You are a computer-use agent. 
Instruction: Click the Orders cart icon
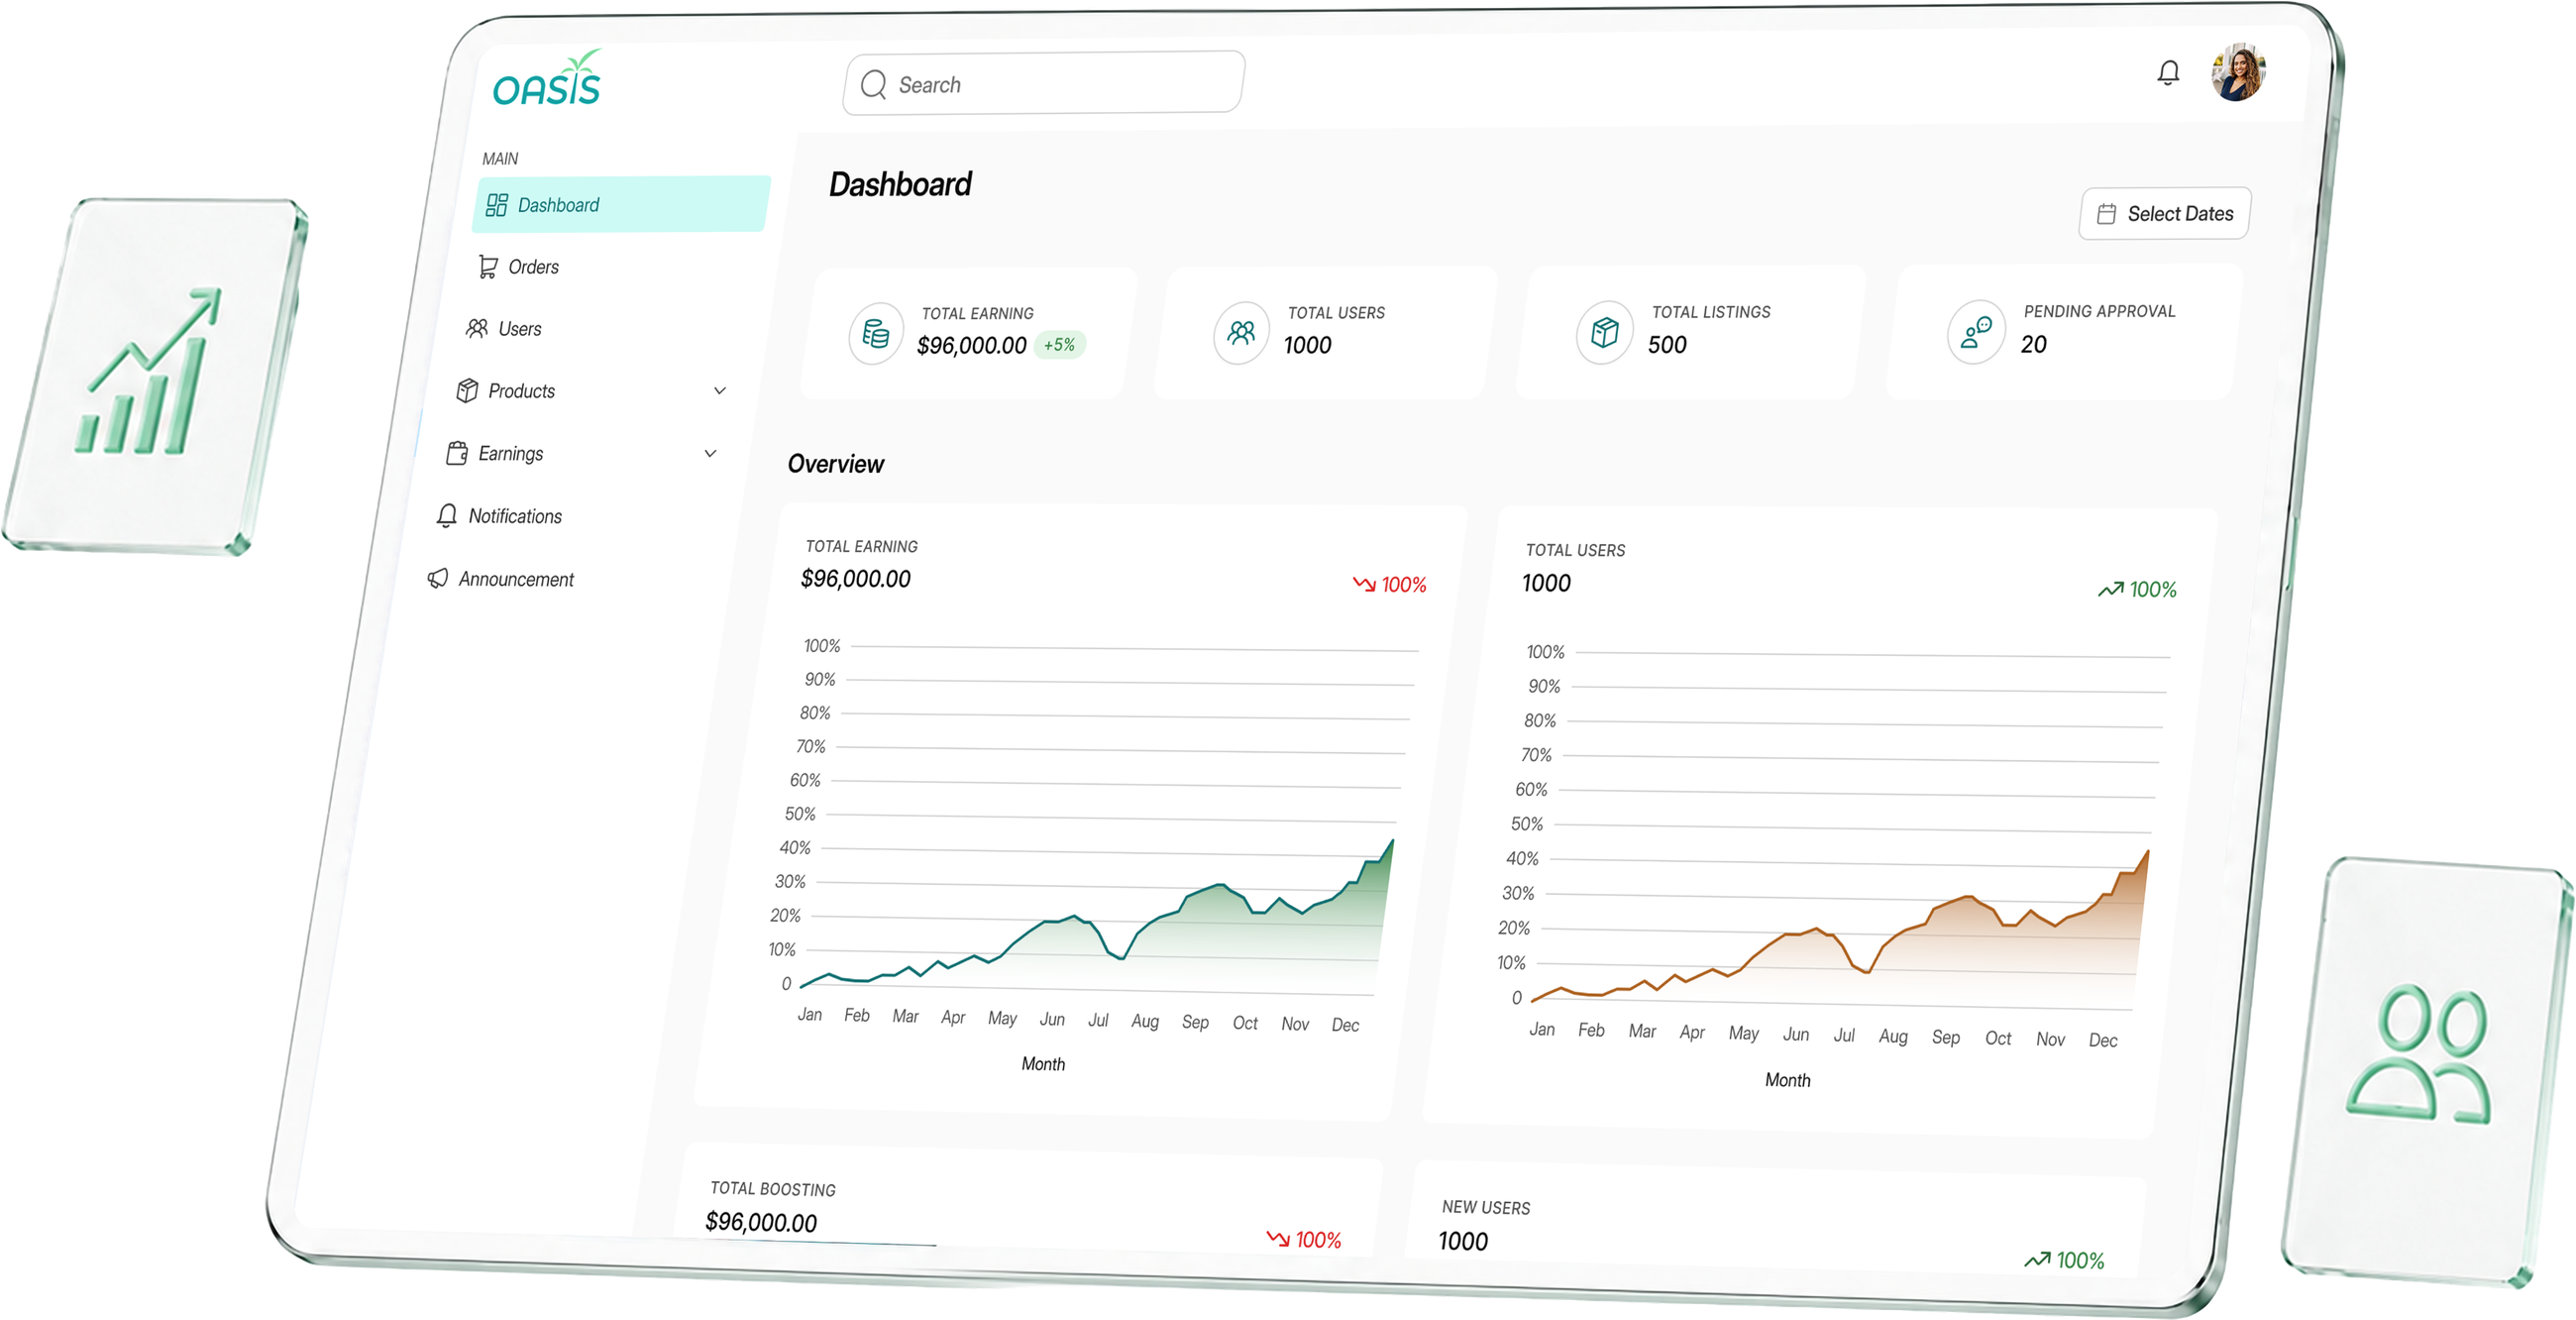(x=487, y=267)
